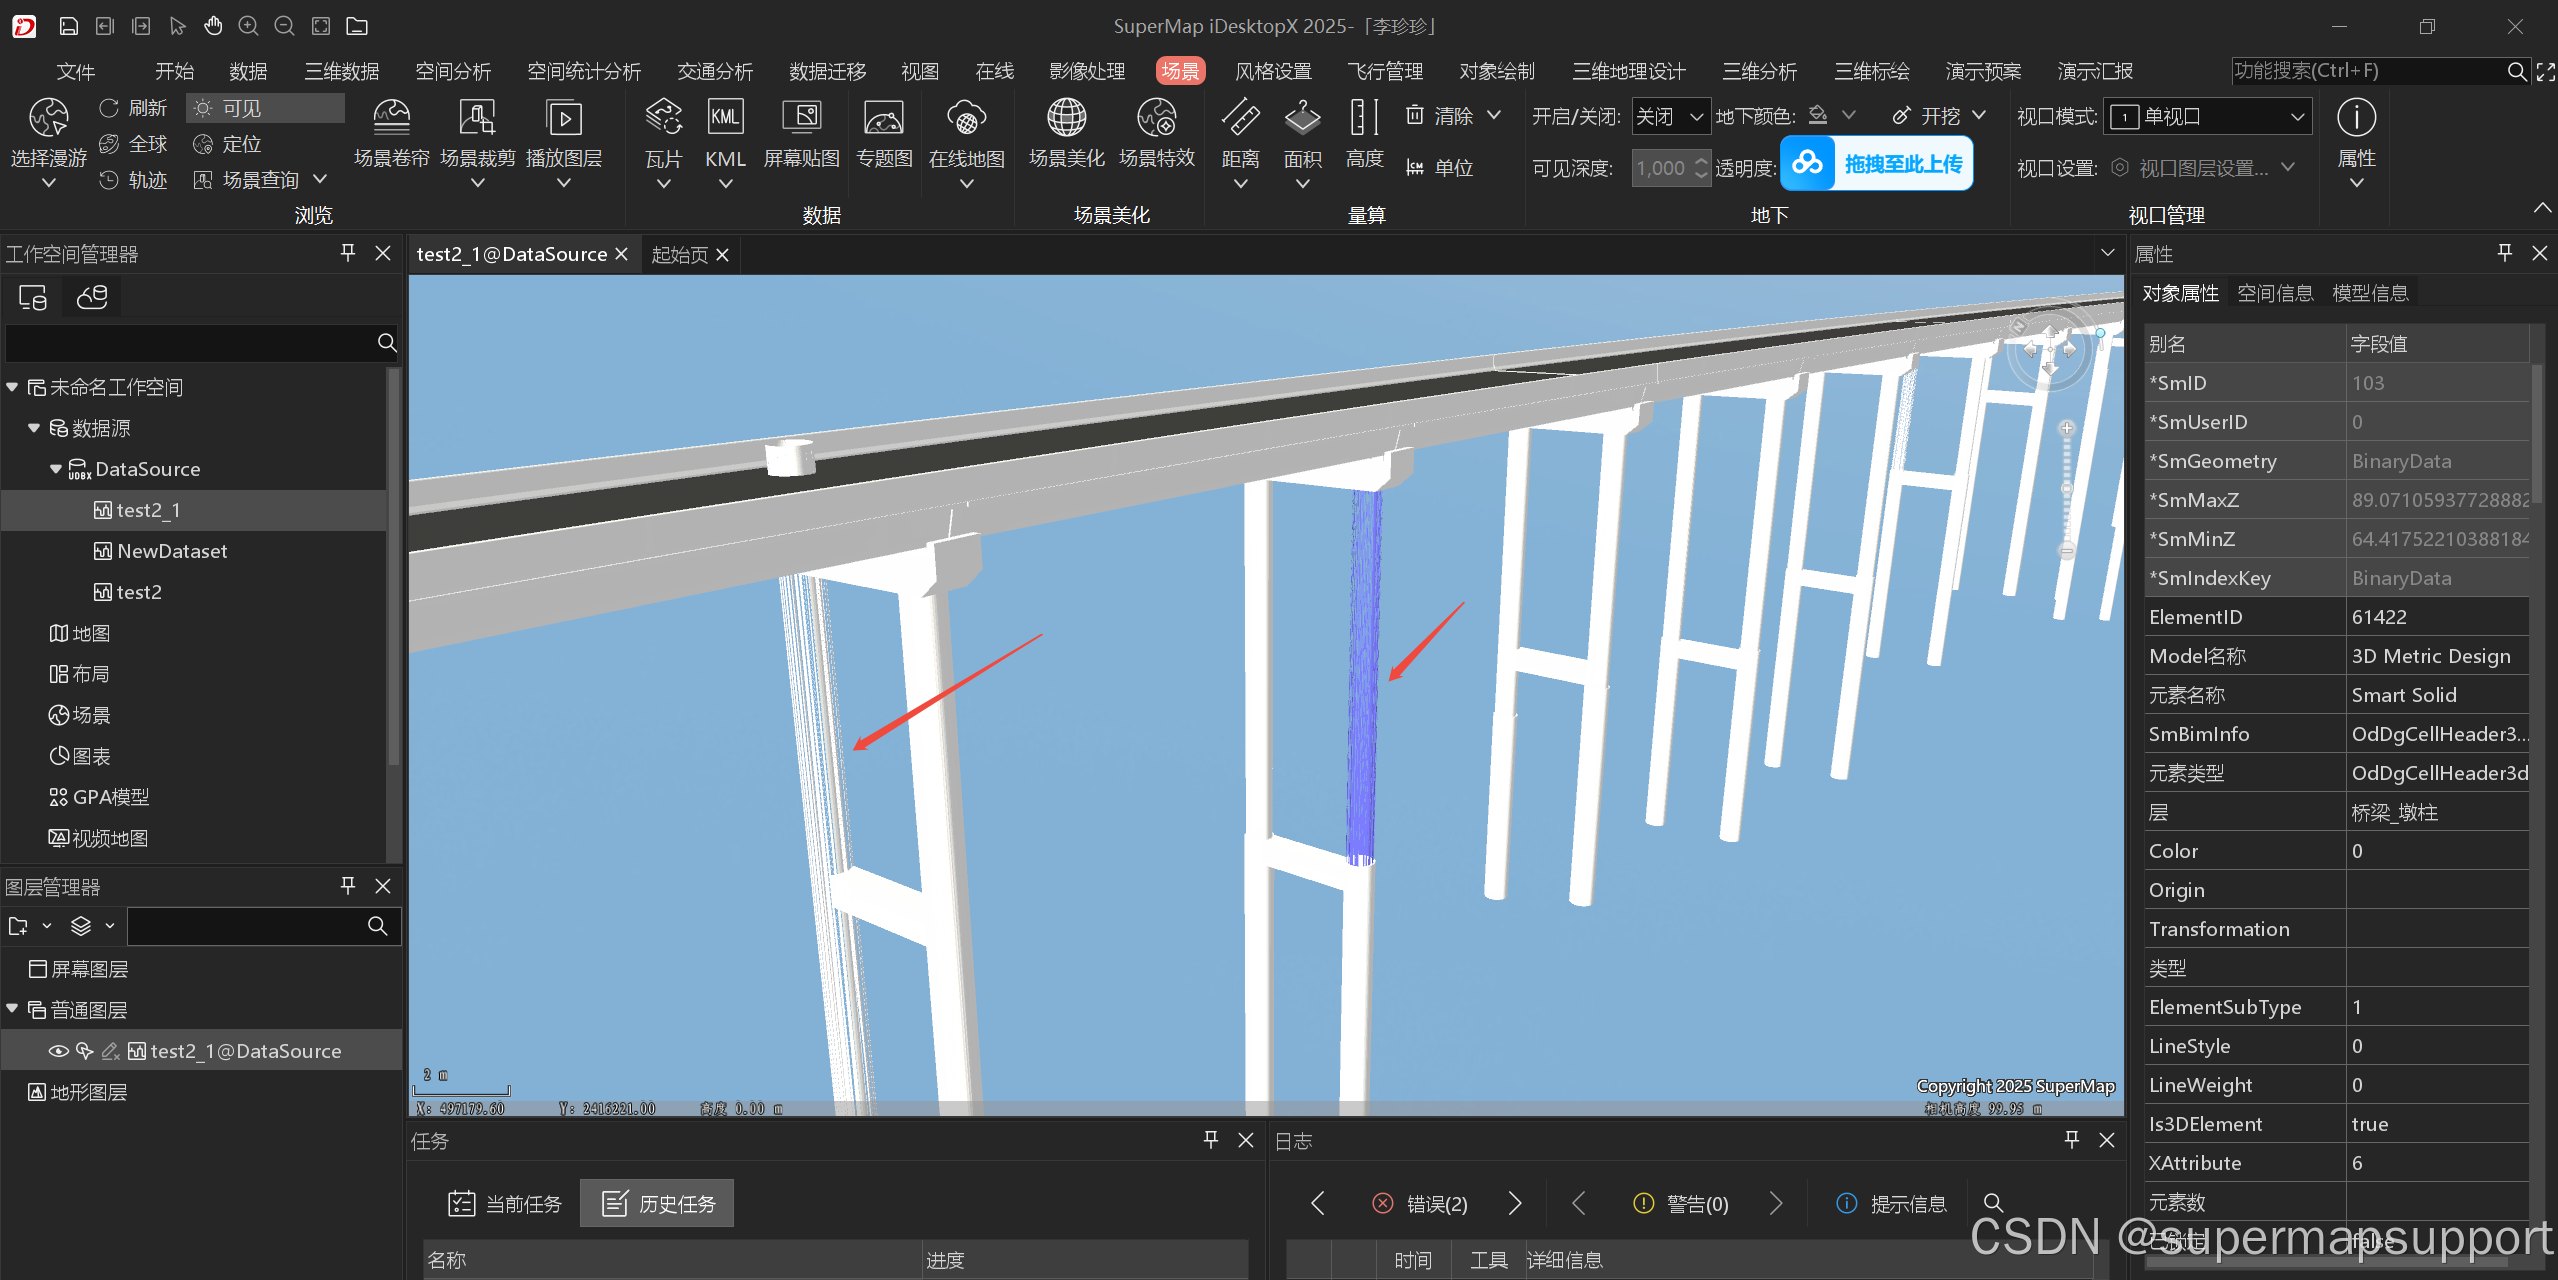Click the 刷新 refresh scene button
This screenshot has width=2558, height=1280.
pyautogui.click(x=133, y=108)
